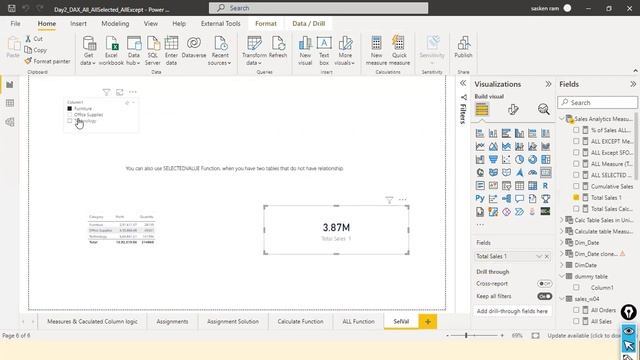The height and width of the screenshot is (360, 640).
Task: Toggle the Cross-report switch
Action: [544, 283]
